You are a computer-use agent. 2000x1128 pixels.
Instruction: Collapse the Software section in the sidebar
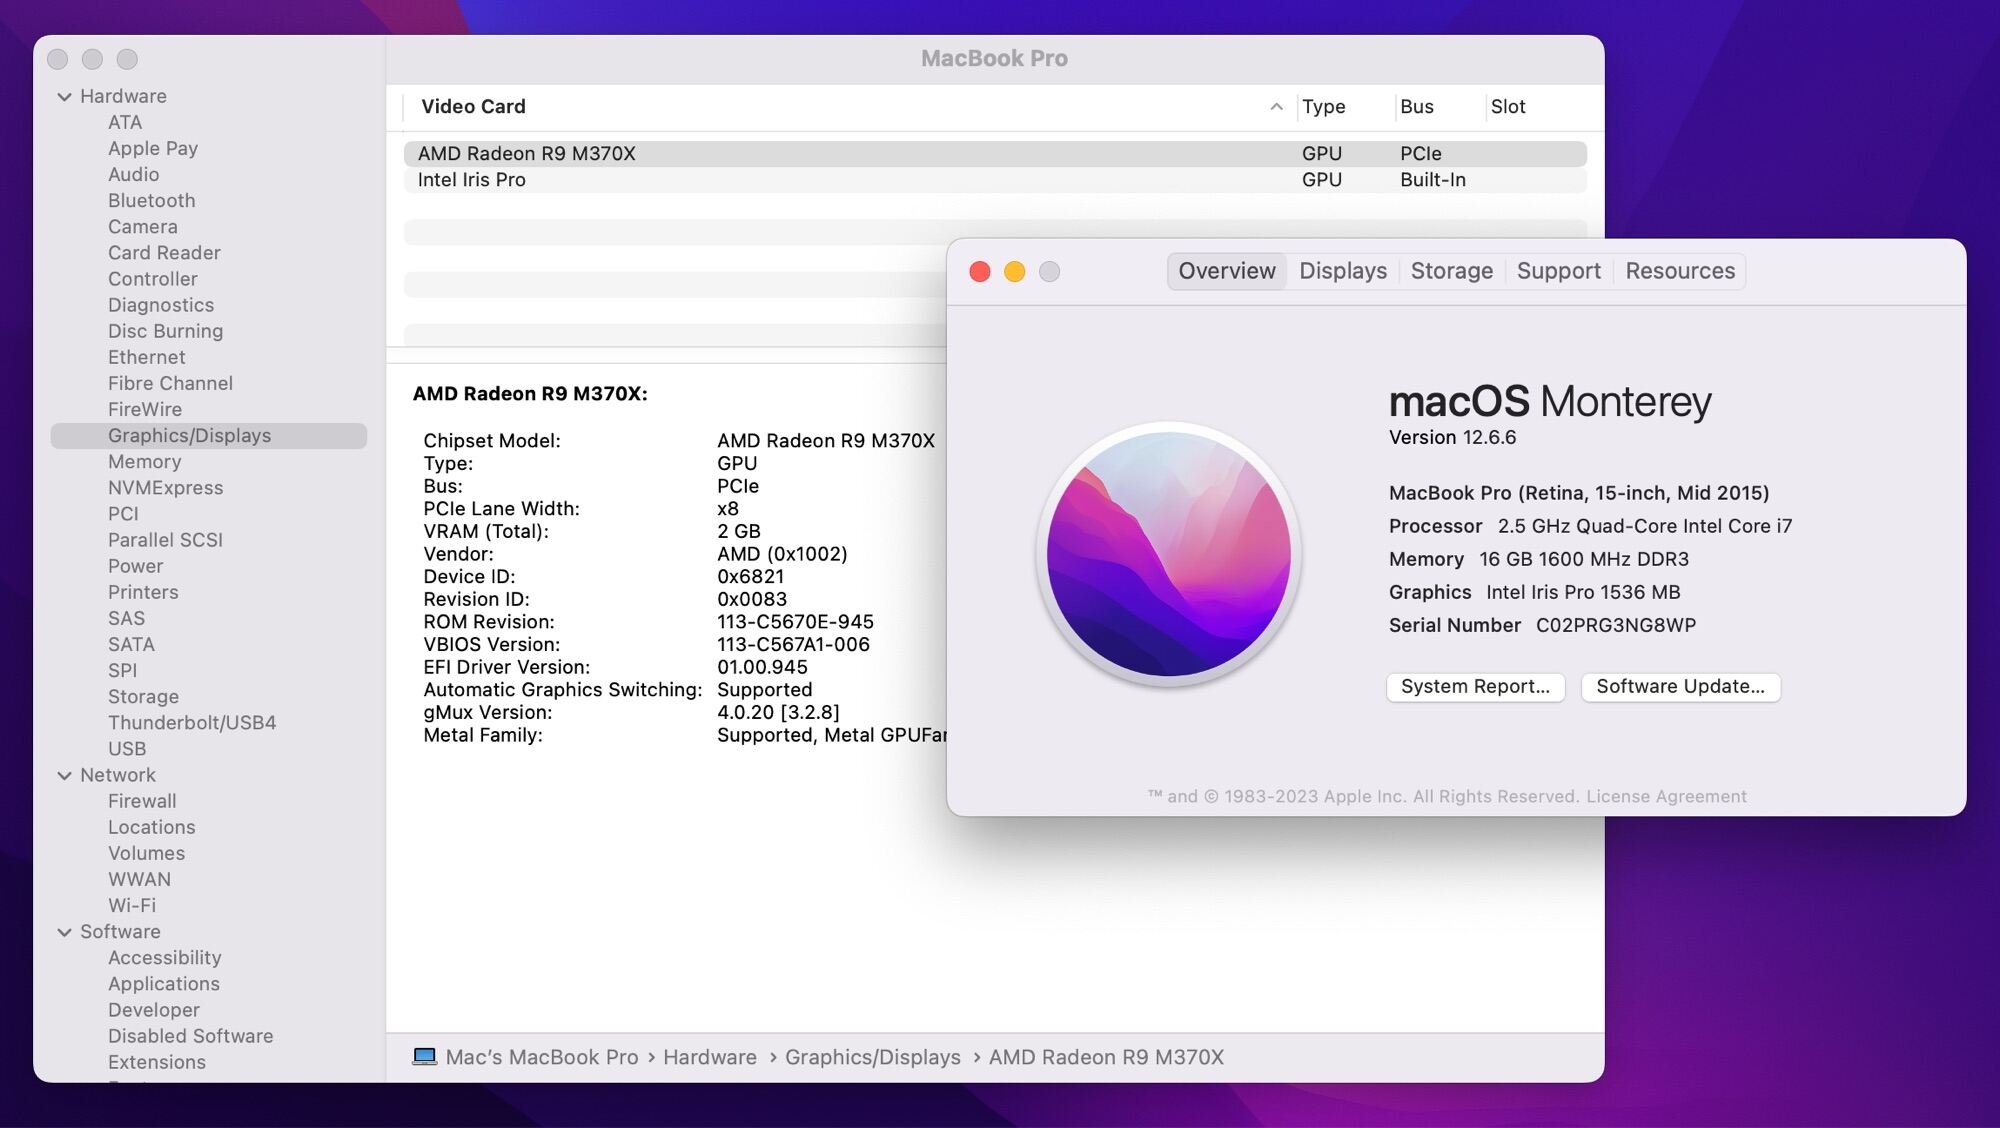coord(65,931)
